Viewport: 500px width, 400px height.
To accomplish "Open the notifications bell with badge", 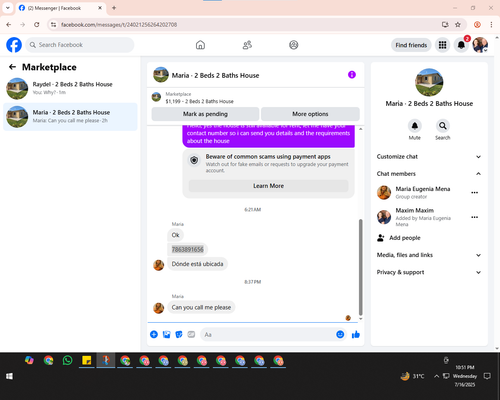I will point(461,45).
